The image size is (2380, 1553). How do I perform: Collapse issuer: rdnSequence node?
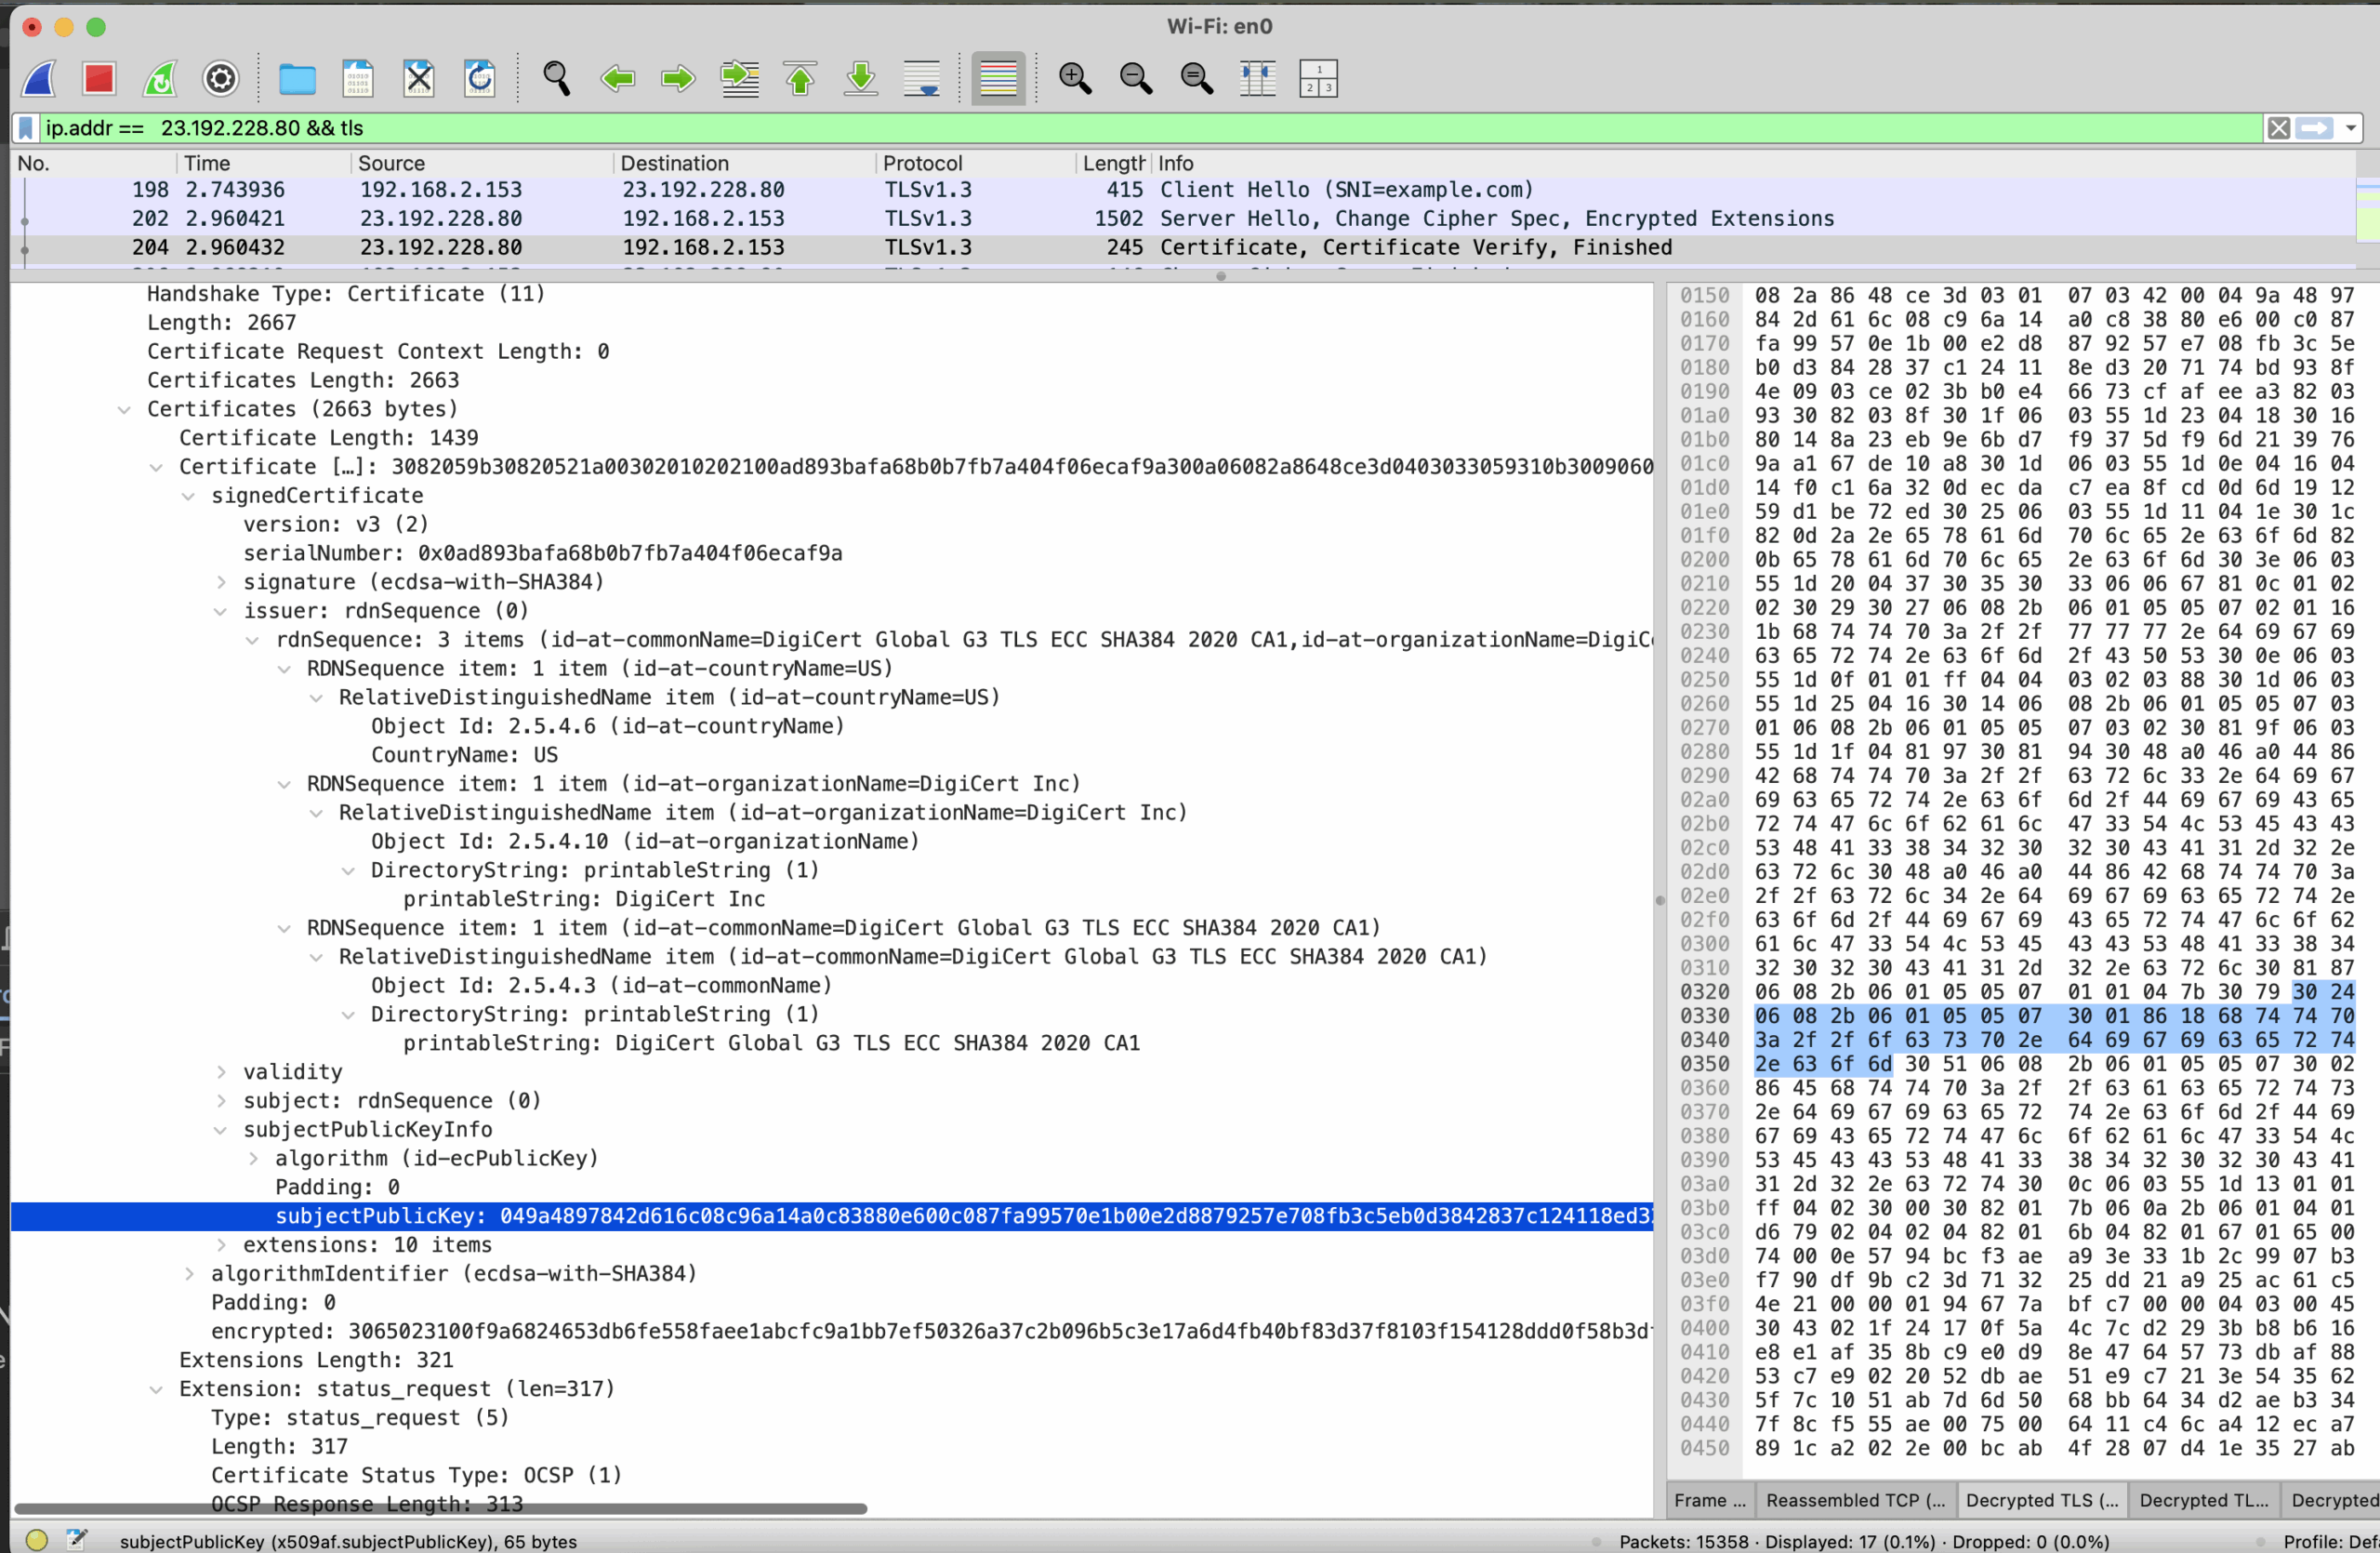(221, 612)
